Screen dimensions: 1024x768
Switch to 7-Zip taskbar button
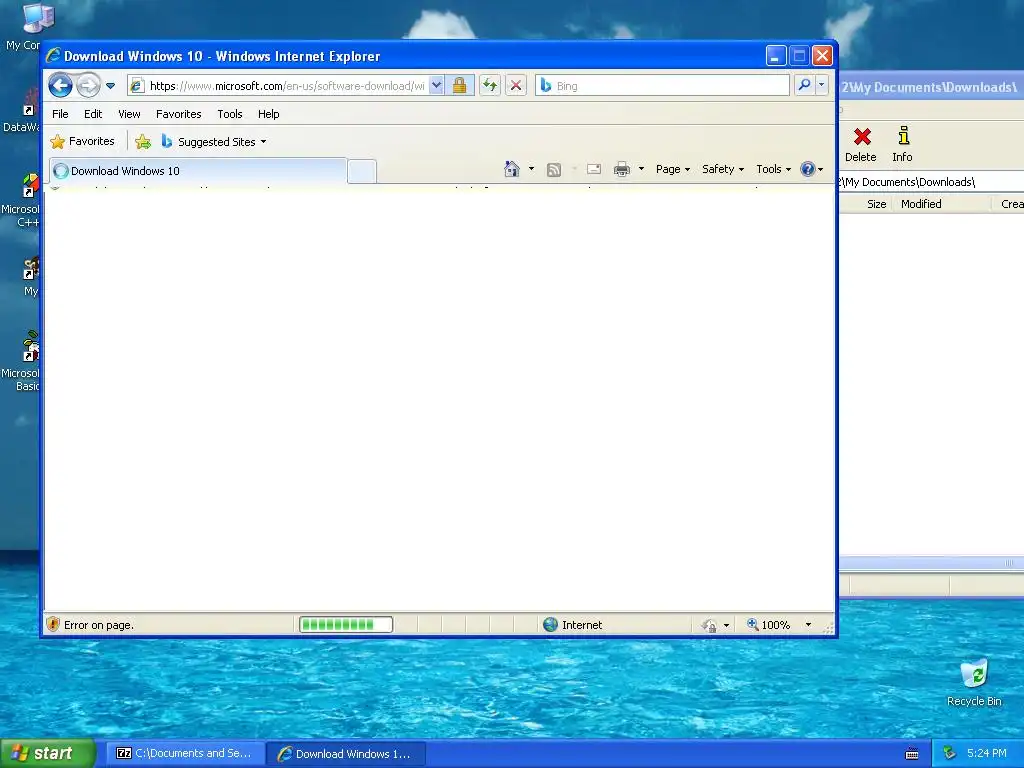(185, 753)
